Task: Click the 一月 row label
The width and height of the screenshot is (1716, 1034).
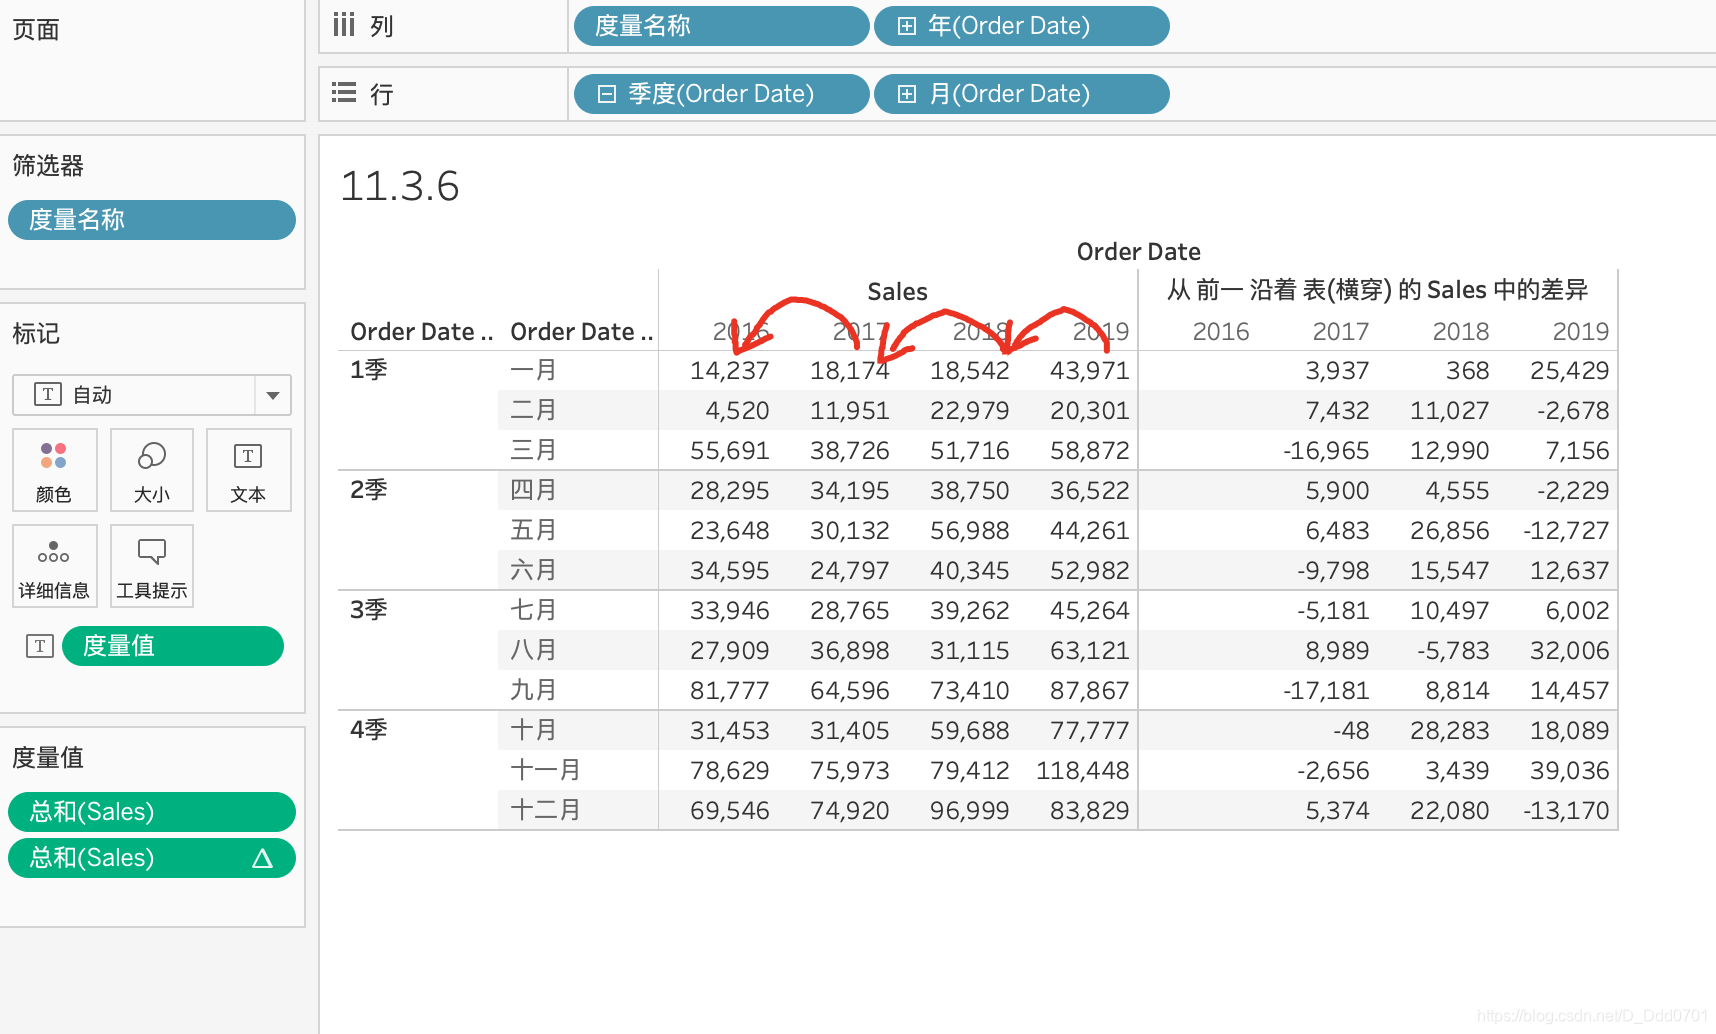Action: click(533, 370)
